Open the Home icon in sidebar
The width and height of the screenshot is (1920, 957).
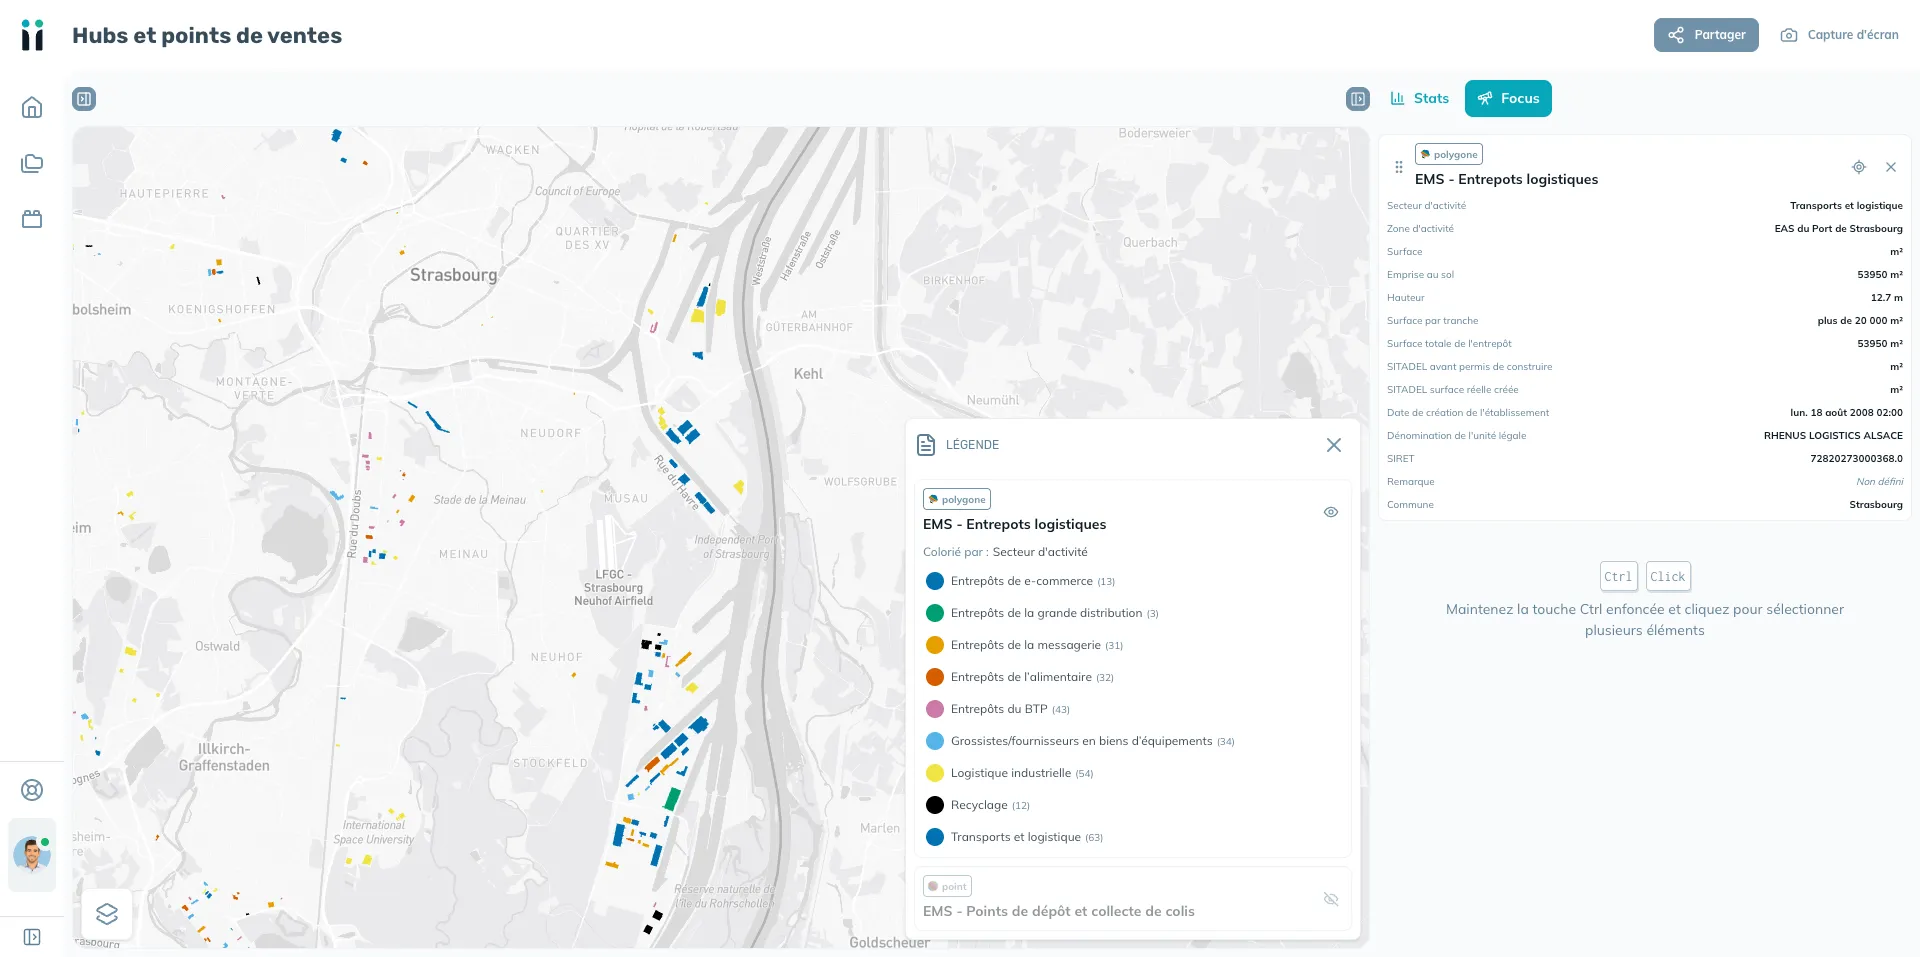coord(32,107)
